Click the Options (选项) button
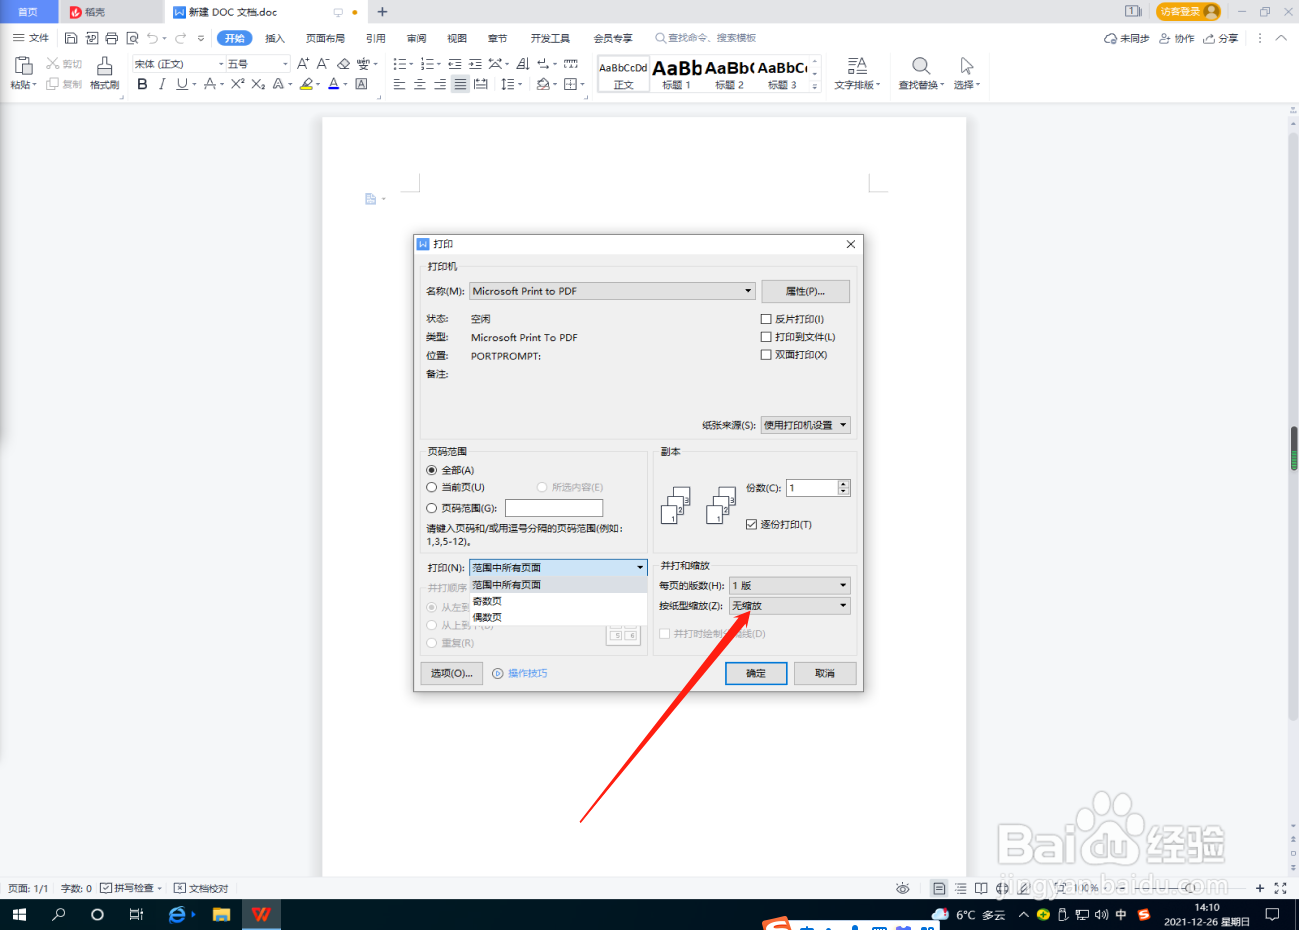Viewport: 1299px width, 930px height. tap(452, 673)
